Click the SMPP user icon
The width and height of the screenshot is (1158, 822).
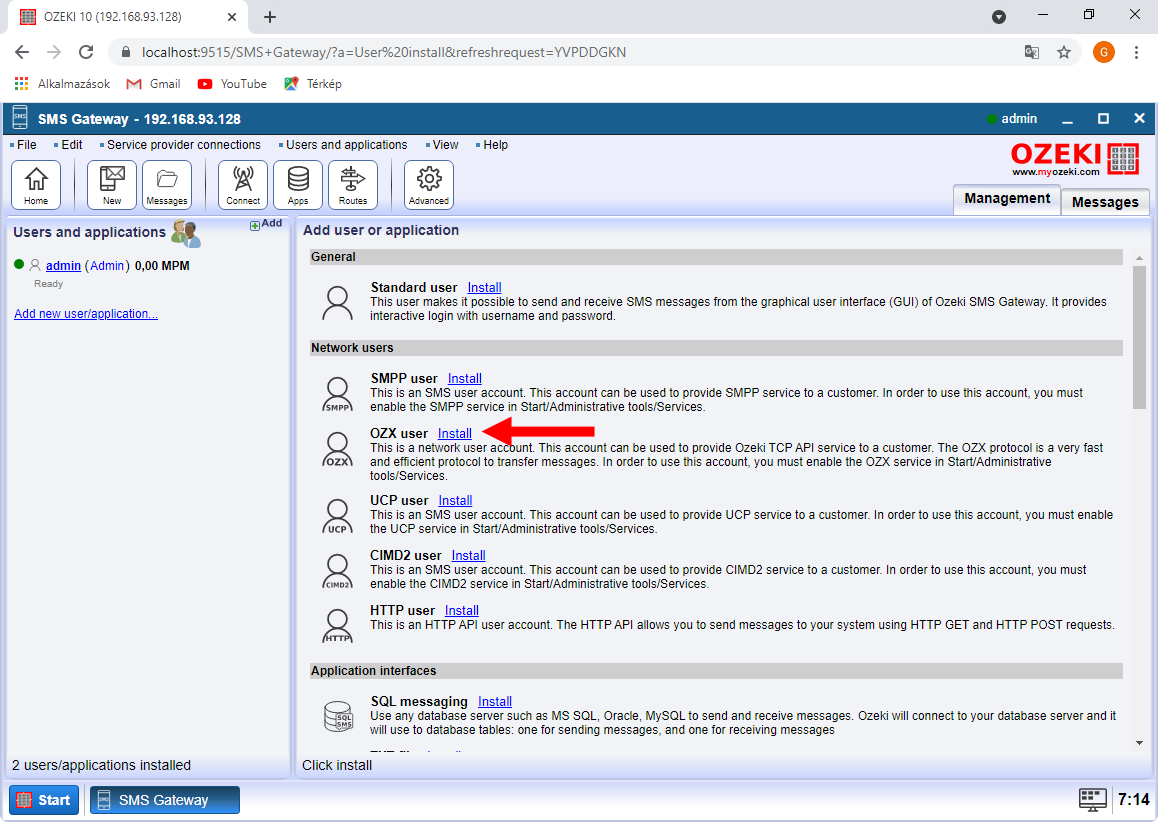338,394
